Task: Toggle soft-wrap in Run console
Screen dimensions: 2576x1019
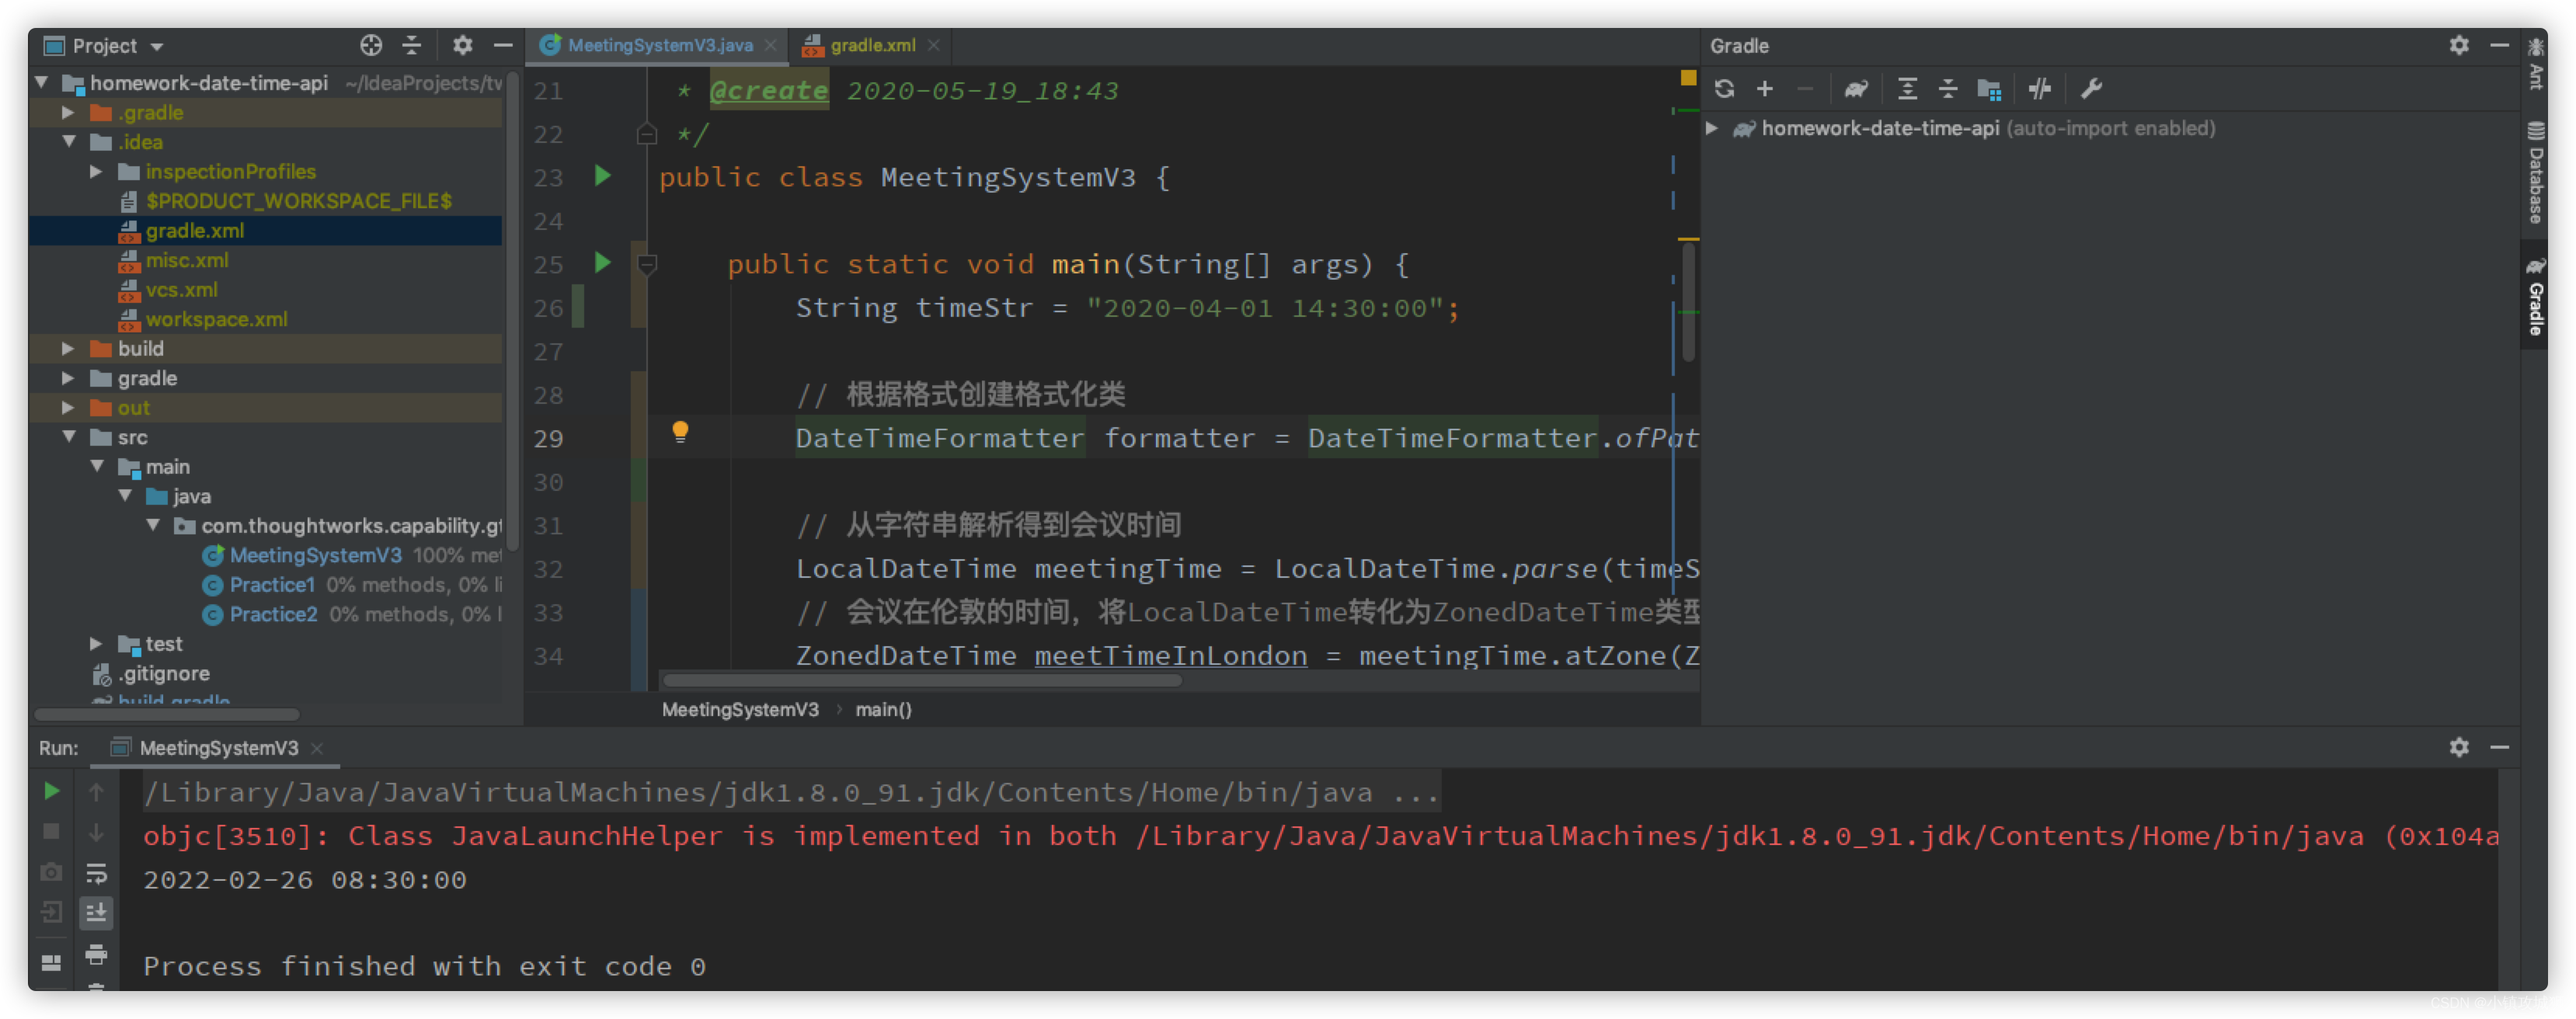Action: 96,873
